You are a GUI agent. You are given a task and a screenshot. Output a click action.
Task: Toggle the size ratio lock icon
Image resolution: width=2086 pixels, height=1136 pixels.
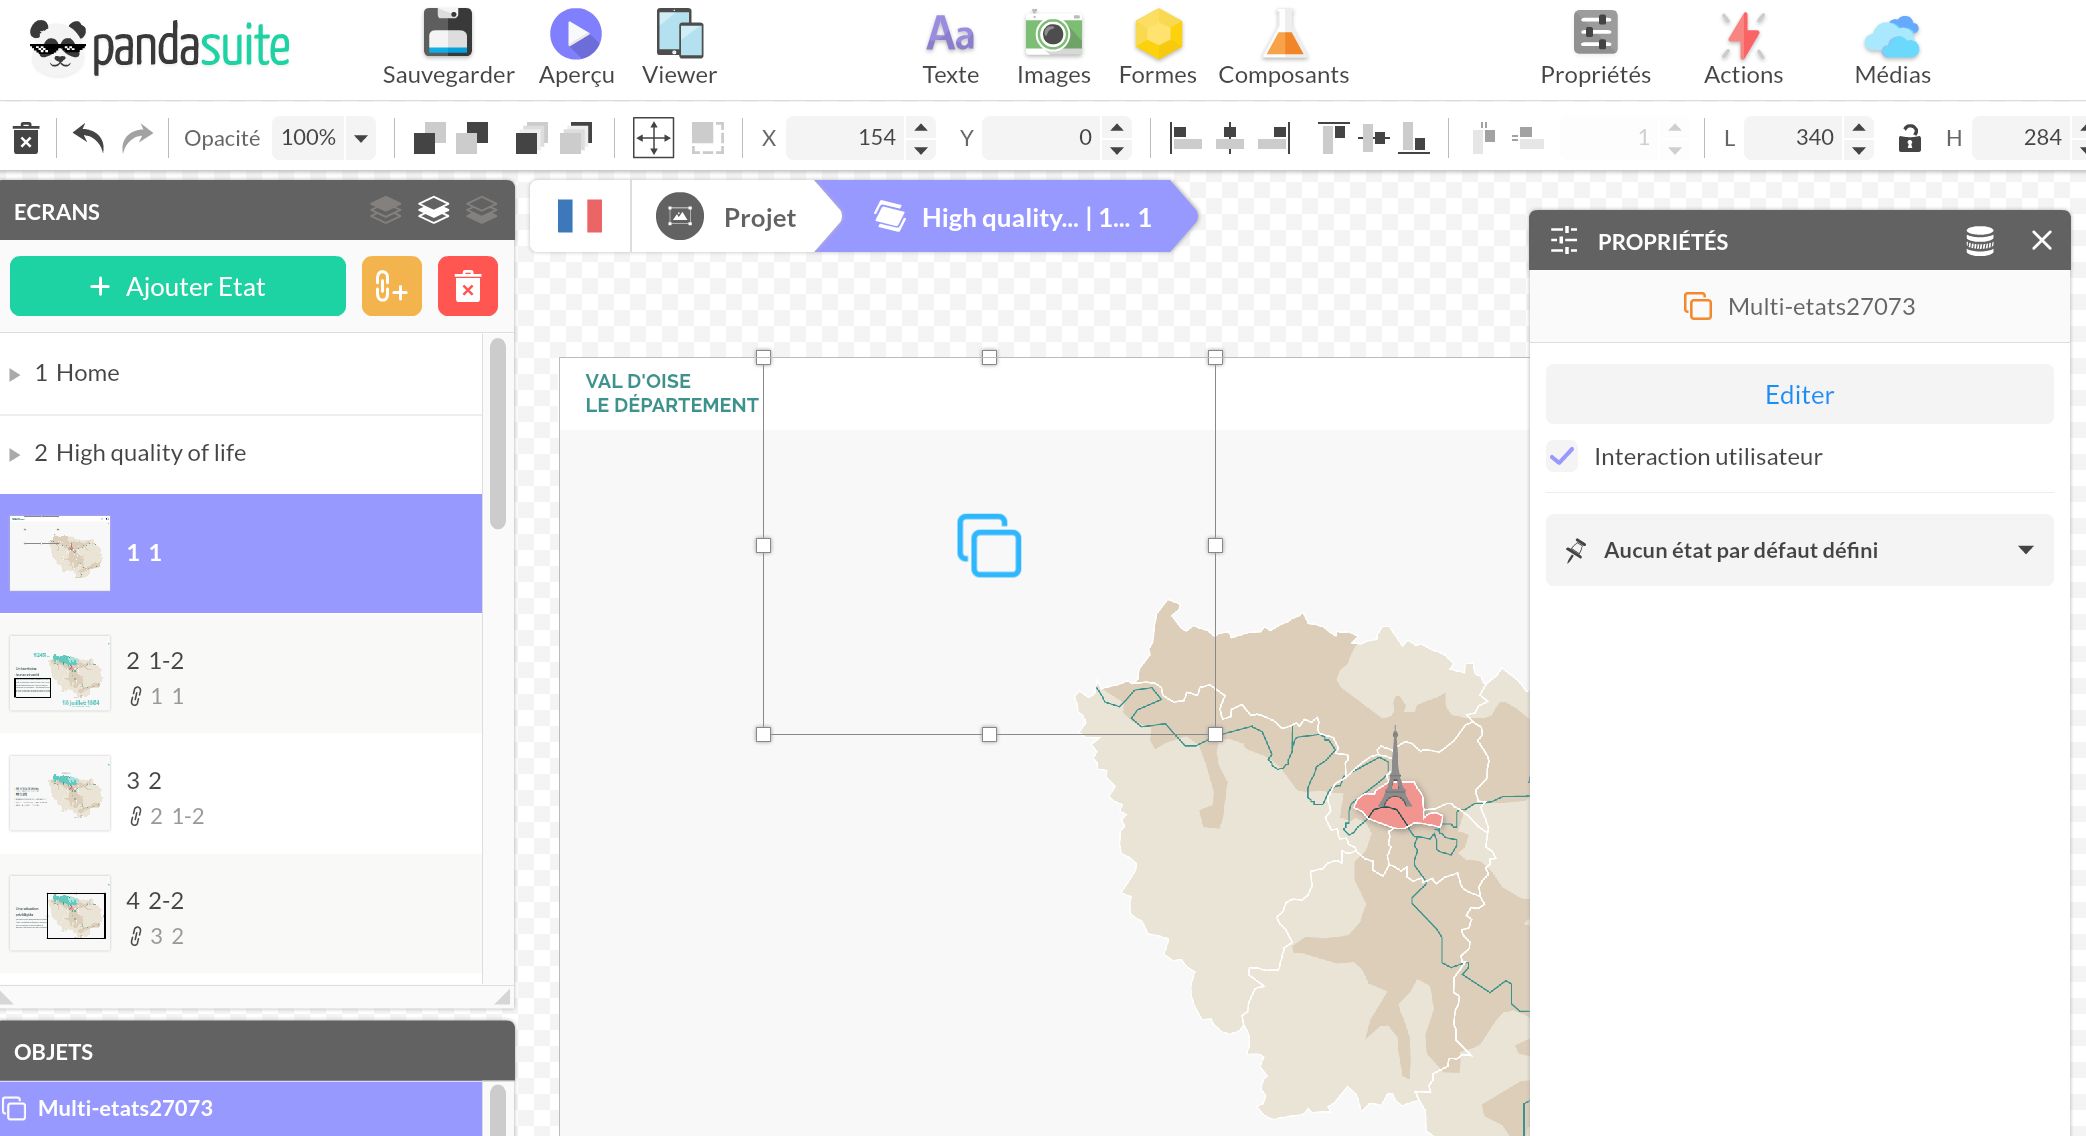(1909, 137)
